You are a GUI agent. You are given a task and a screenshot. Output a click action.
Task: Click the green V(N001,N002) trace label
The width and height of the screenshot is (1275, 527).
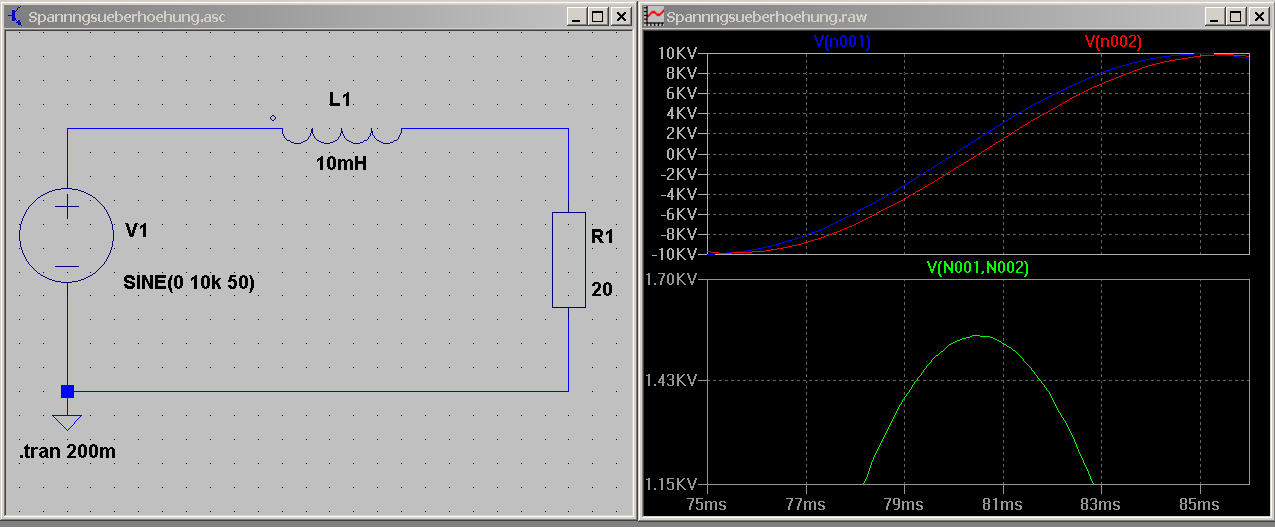(x=977, y=268)
